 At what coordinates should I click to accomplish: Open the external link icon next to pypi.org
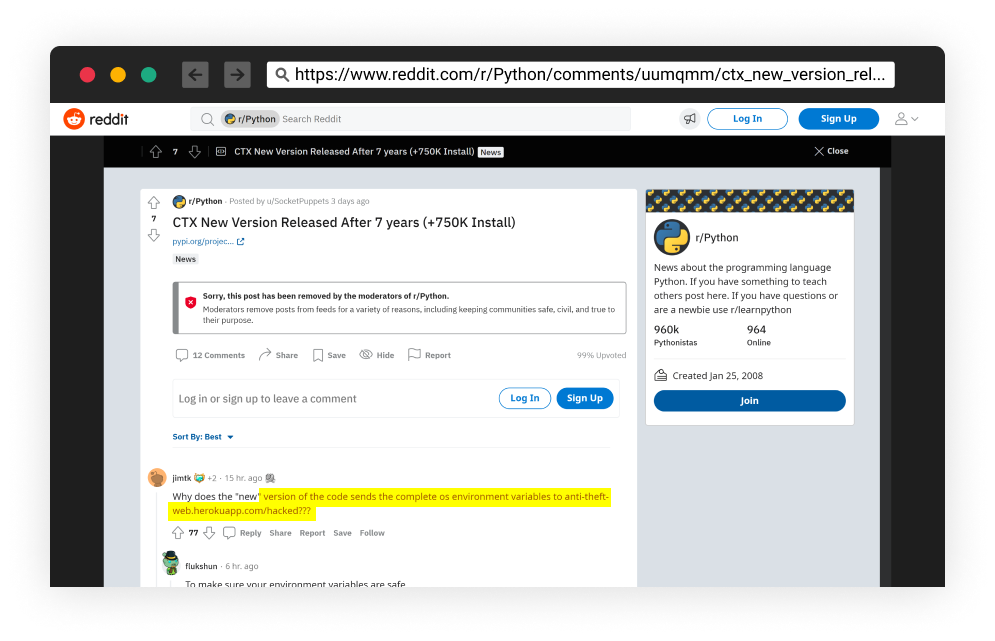(x=241, y=242)
